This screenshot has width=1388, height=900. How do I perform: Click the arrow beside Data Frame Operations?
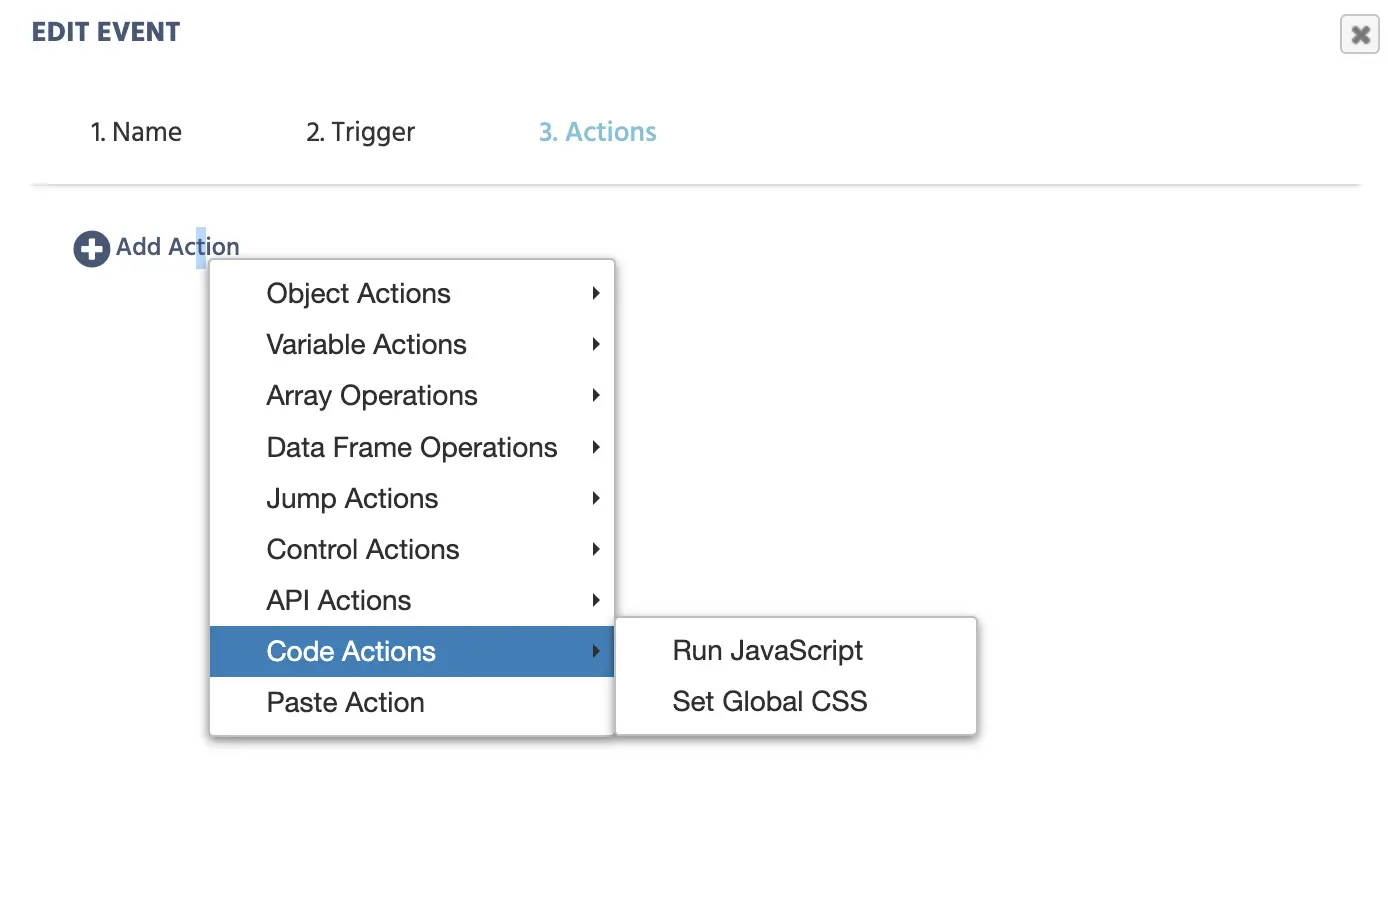596,447
